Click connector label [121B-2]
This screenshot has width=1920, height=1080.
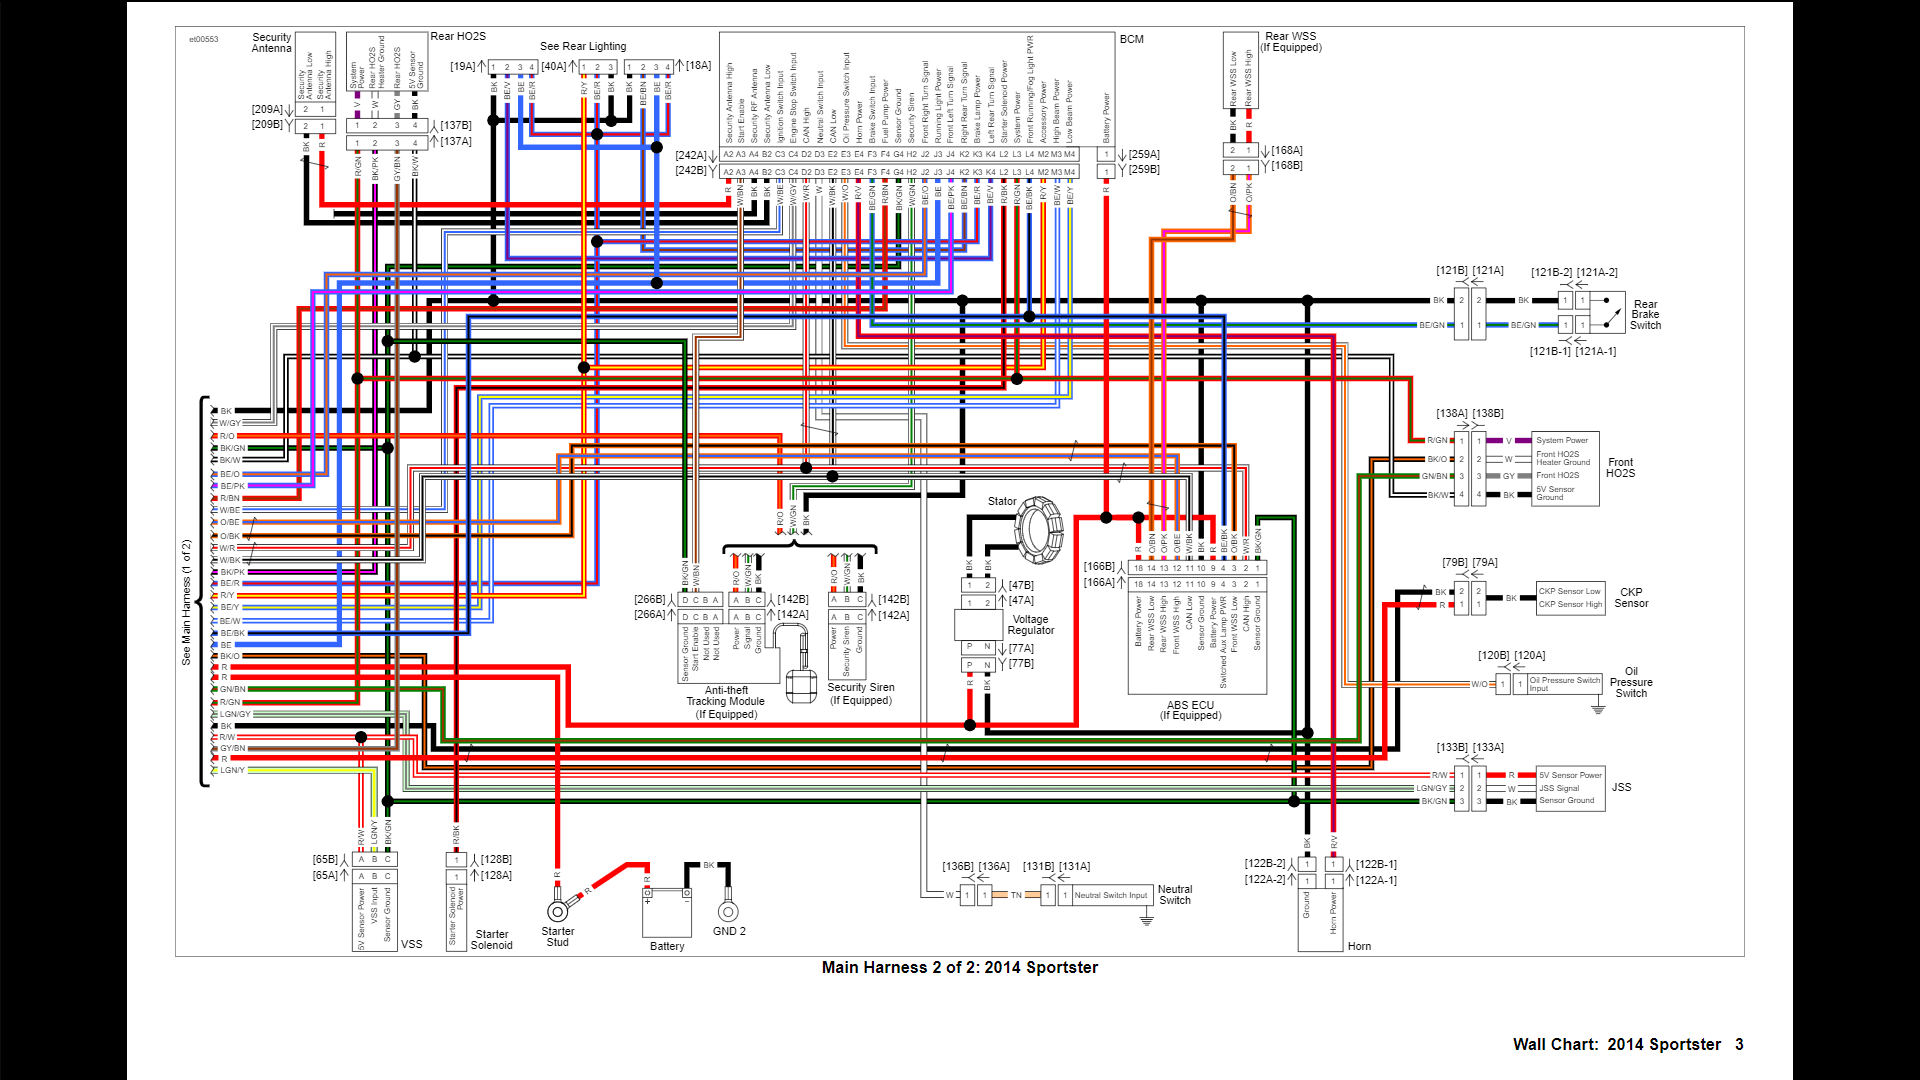[1552, 272]
